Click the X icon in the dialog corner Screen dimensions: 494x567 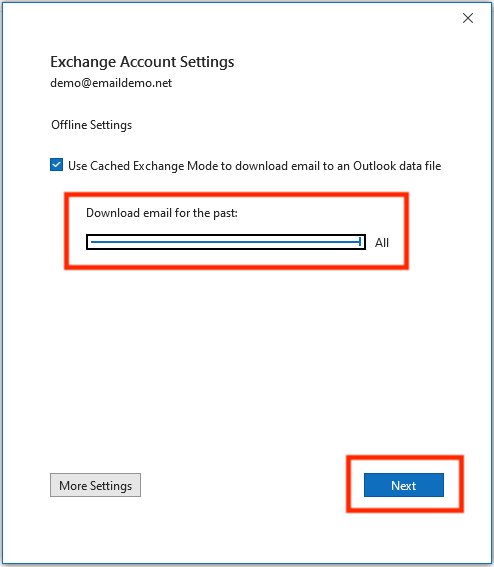pyautogui.click(x=468, y=18)
